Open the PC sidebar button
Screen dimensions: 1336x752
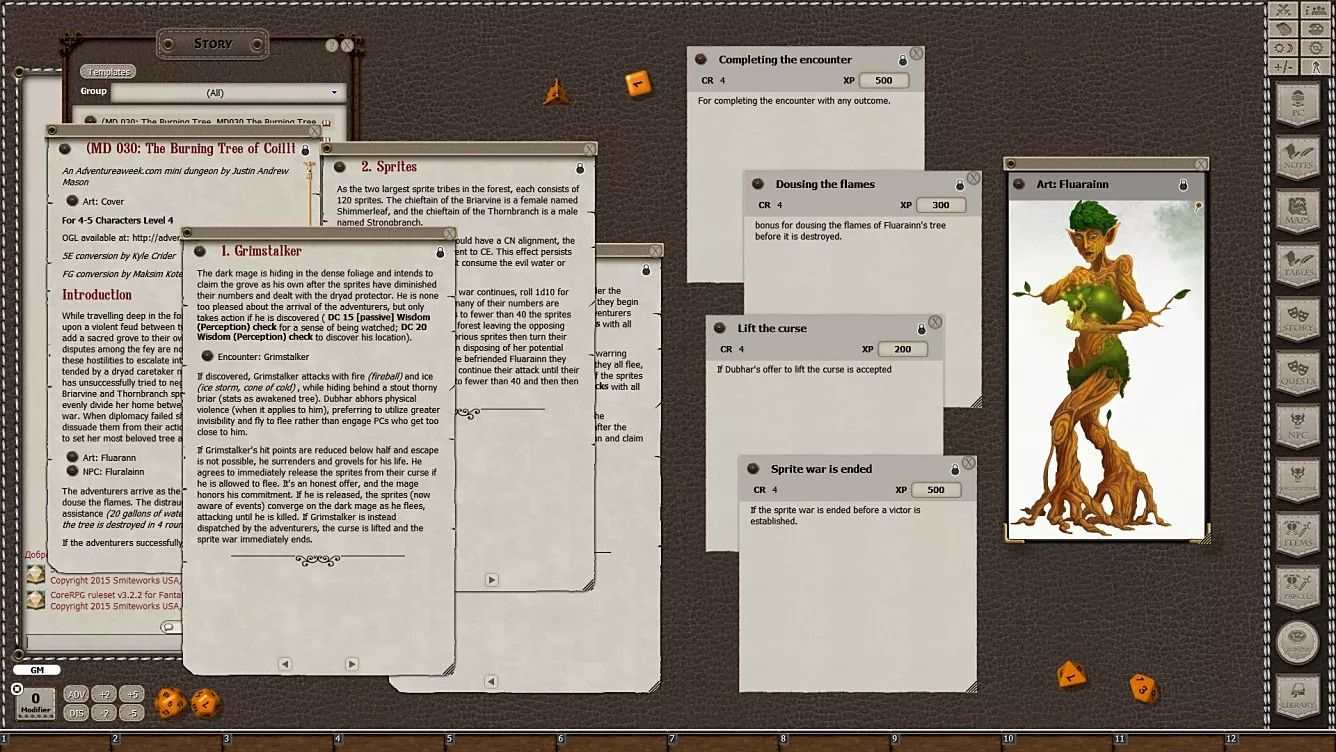point(1298,103)
